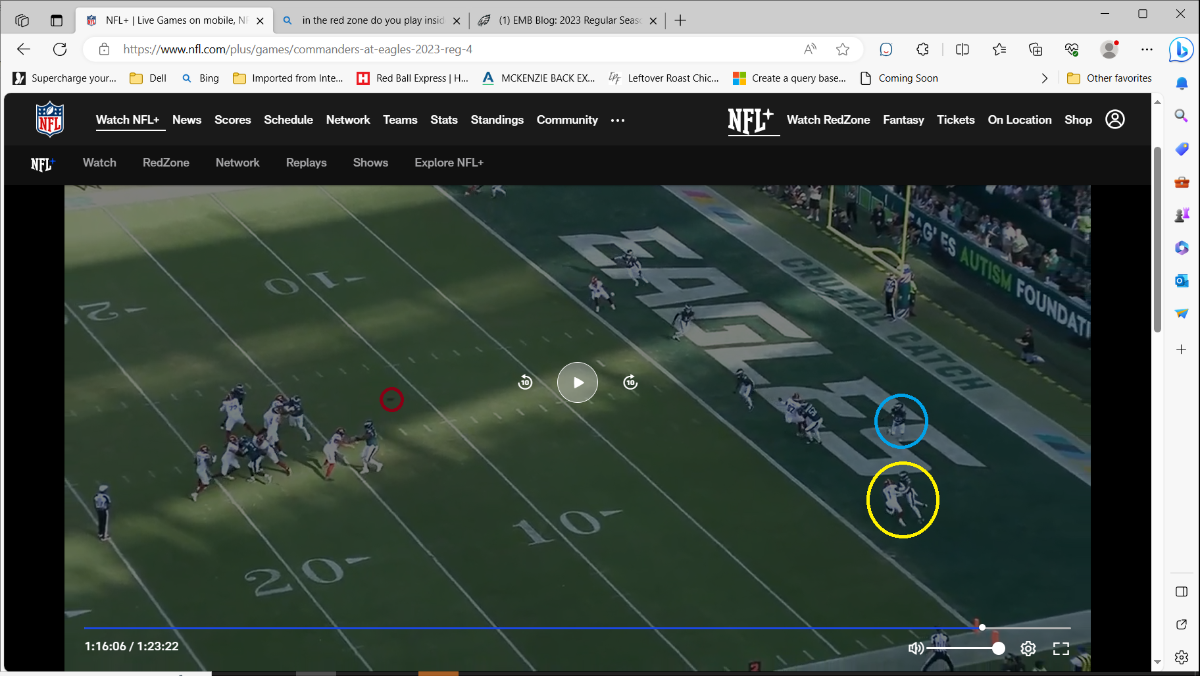Click the video progress bar

pos(530,628)
